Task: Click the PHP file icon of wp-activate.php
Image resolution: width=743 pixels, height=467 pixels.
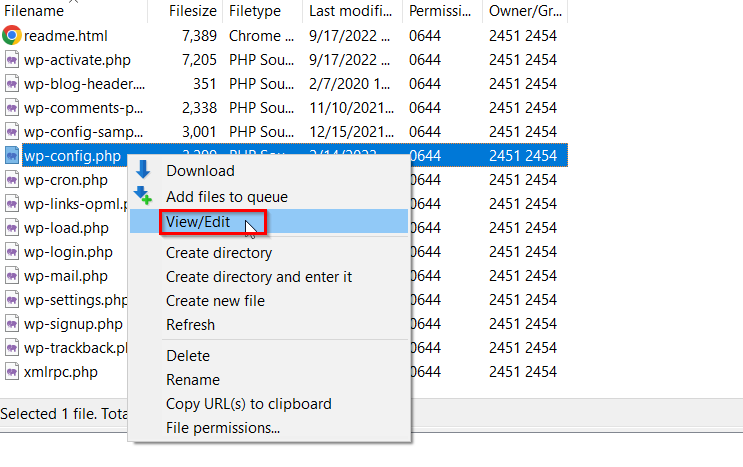Action: [x=12, y=60]
